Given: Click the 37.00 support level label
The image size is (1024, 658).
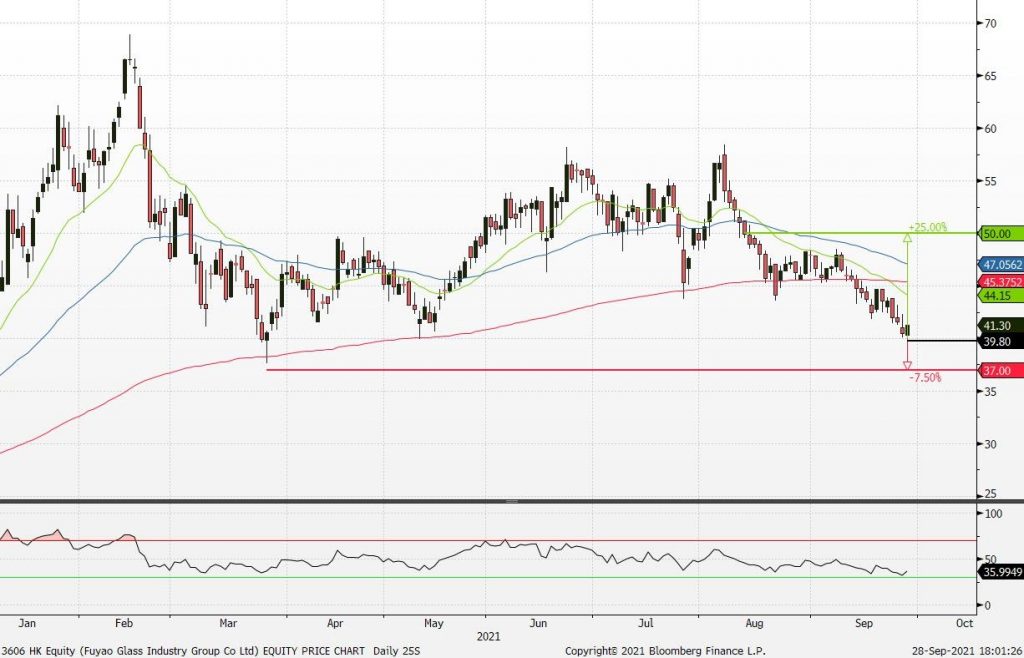Looking at the screenshot, I should click(1000, 371).
